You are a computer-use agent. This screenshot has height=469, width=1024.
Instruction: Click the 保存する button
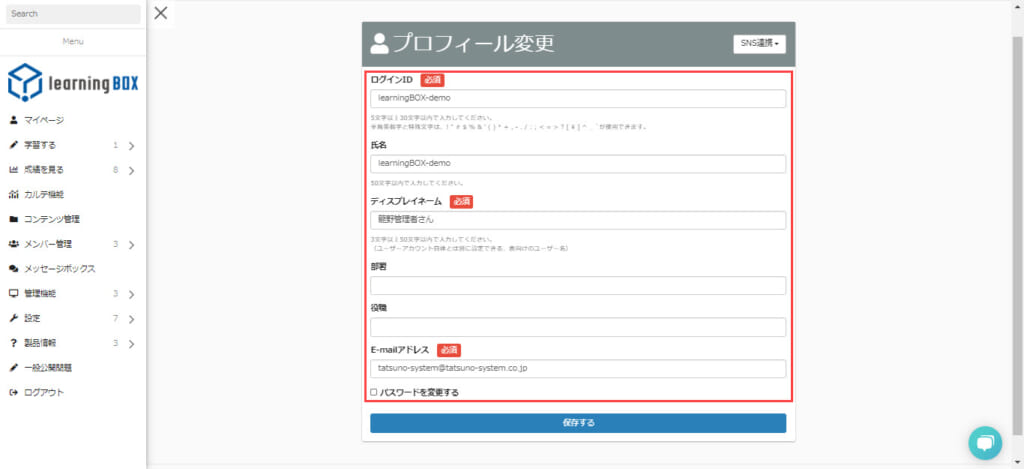pos(578,423)
